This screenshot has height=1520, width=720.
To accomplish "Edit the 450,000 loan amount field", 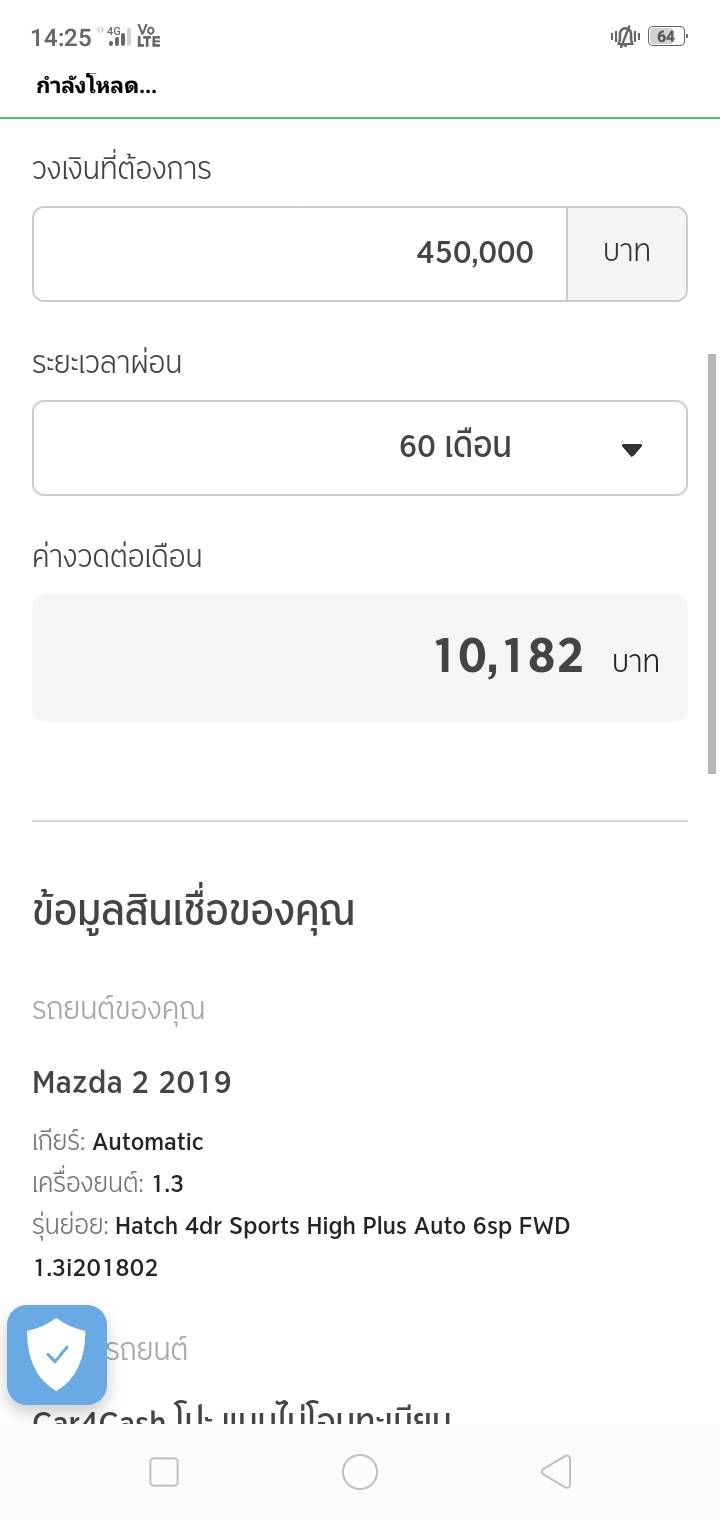I will tap(300, 253).
